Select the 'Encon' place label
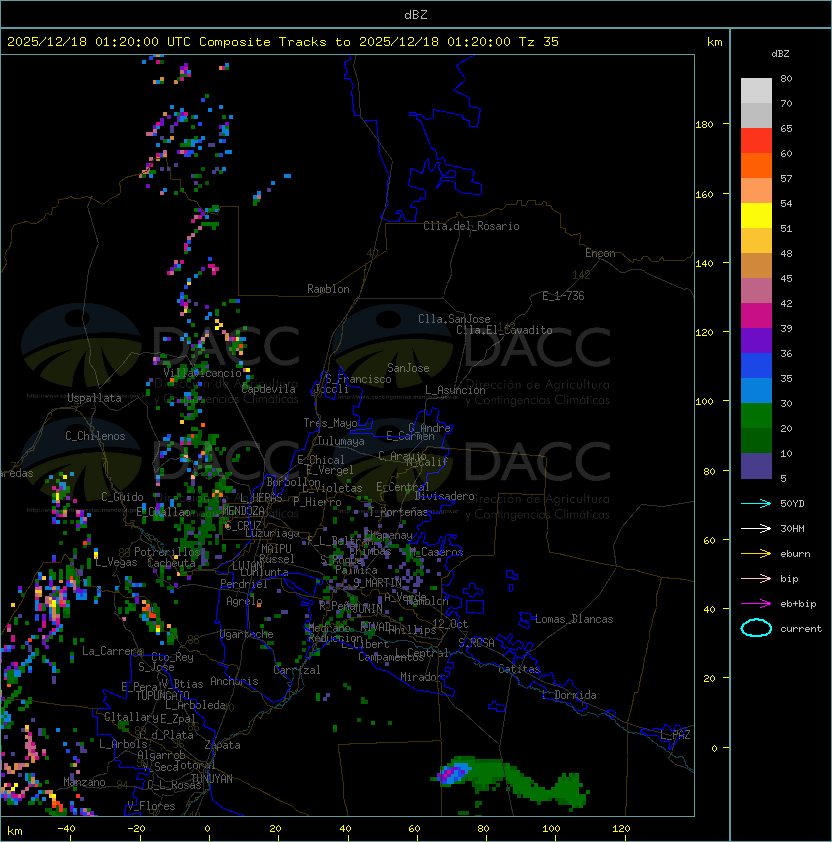 tap(600, 253)
